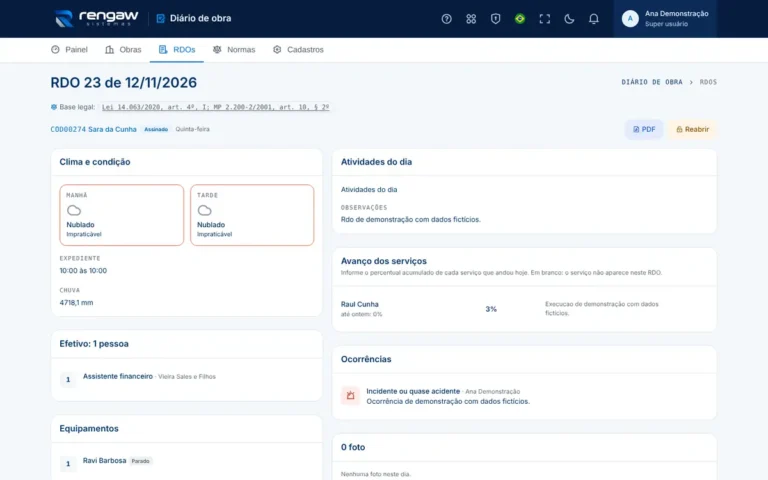The height and width of the screenshot is (480, 768).
Task: Open COD00274 Sara da Cunha link
Action: (x=94, y=129)
